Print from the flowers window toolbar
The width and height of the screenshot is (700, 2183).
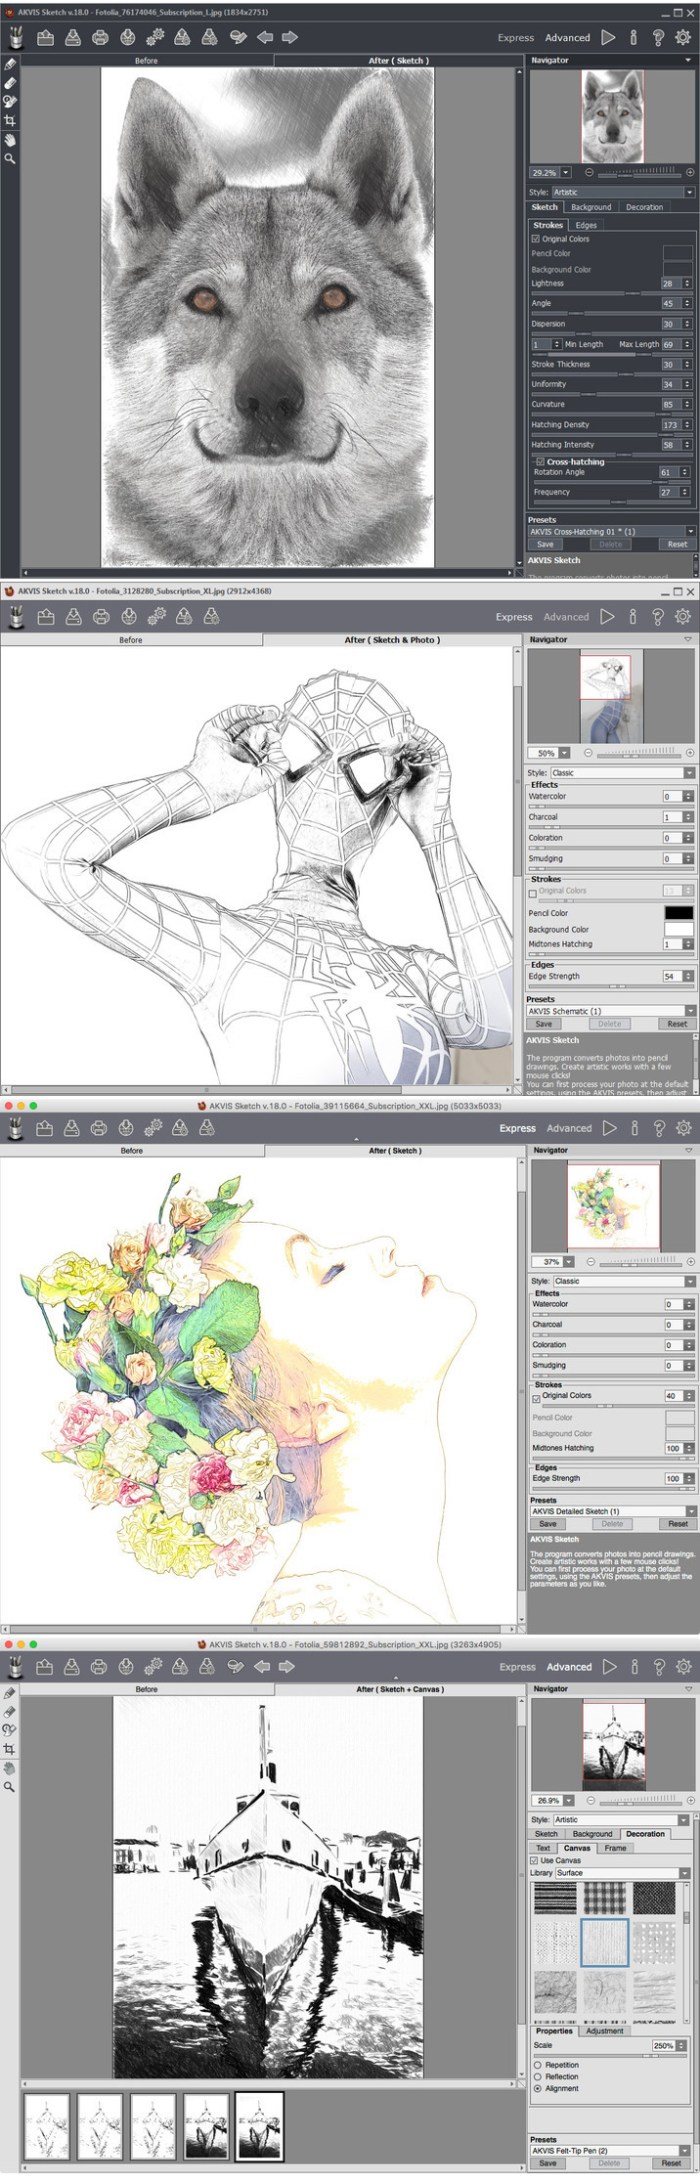(x=98, y=1128)
